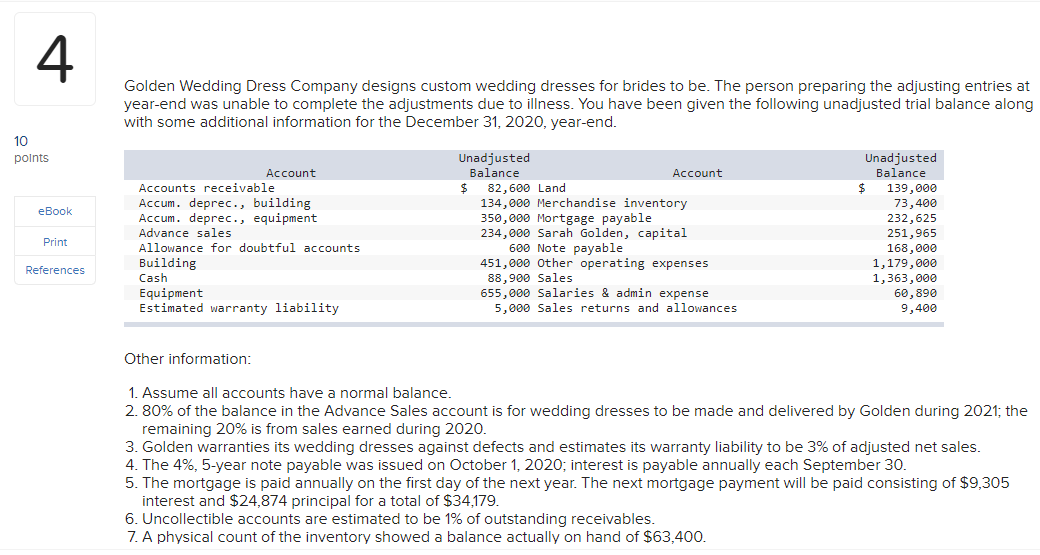Click item 5 about the mortgage payment
Screen dimensions: 1040x555
point(568,492)
